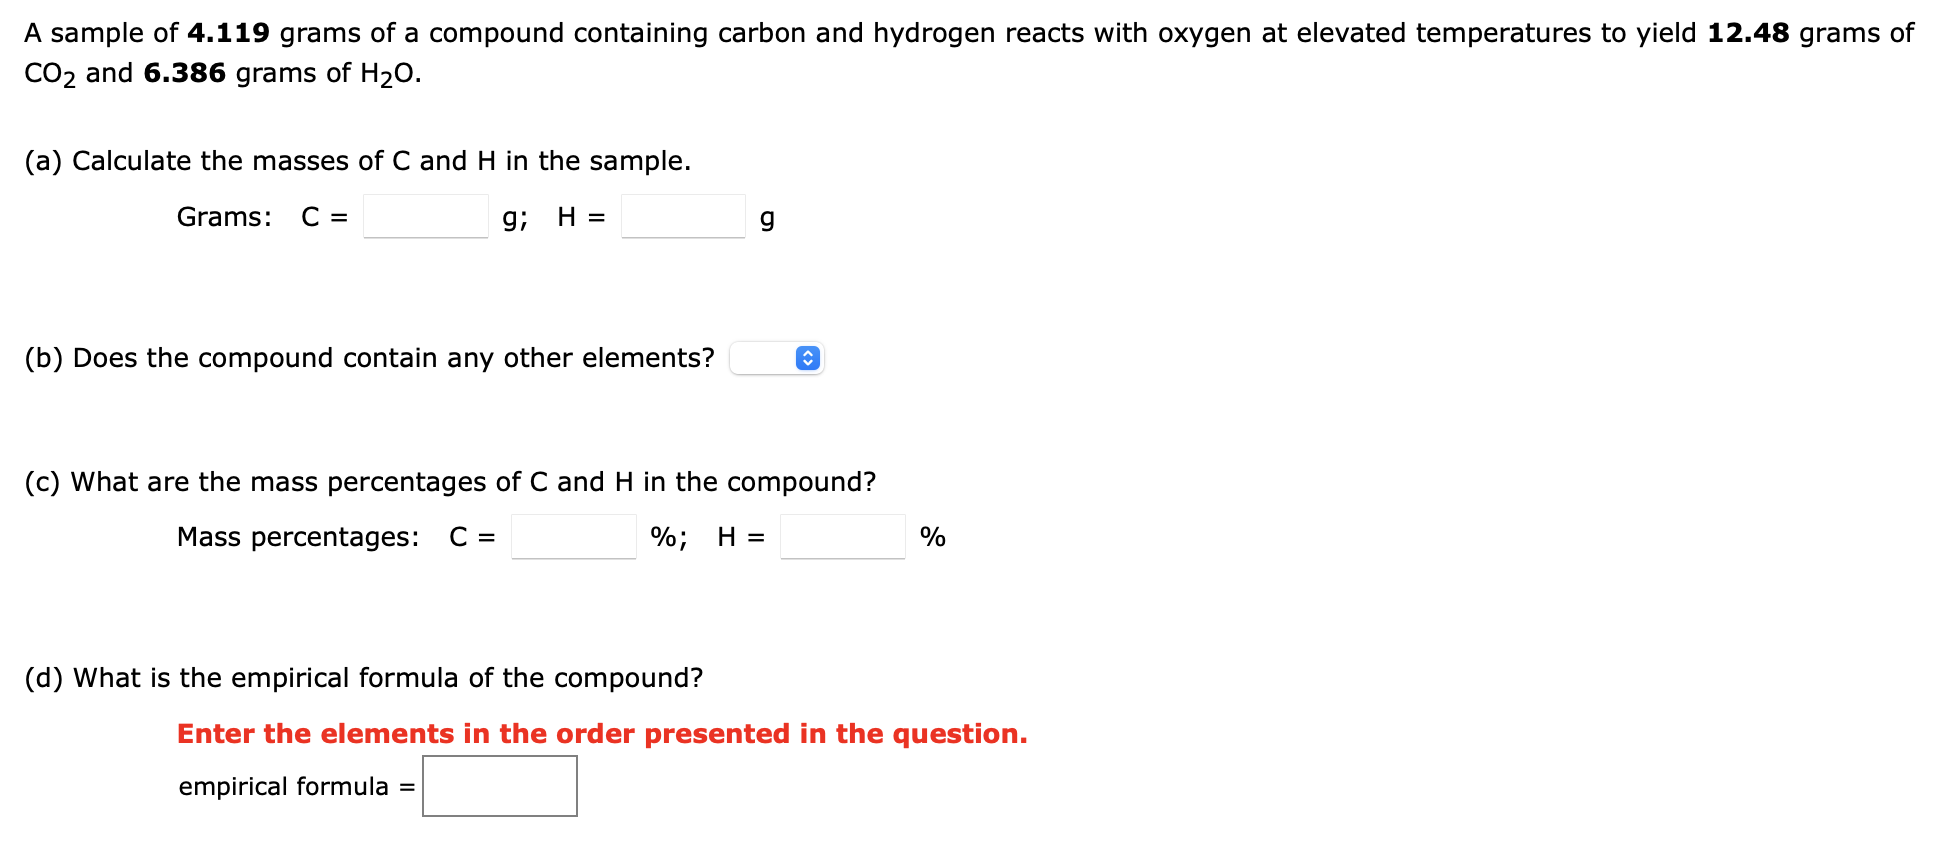Click the 'Mass percentages:' label in part (c)

point(297,537)
